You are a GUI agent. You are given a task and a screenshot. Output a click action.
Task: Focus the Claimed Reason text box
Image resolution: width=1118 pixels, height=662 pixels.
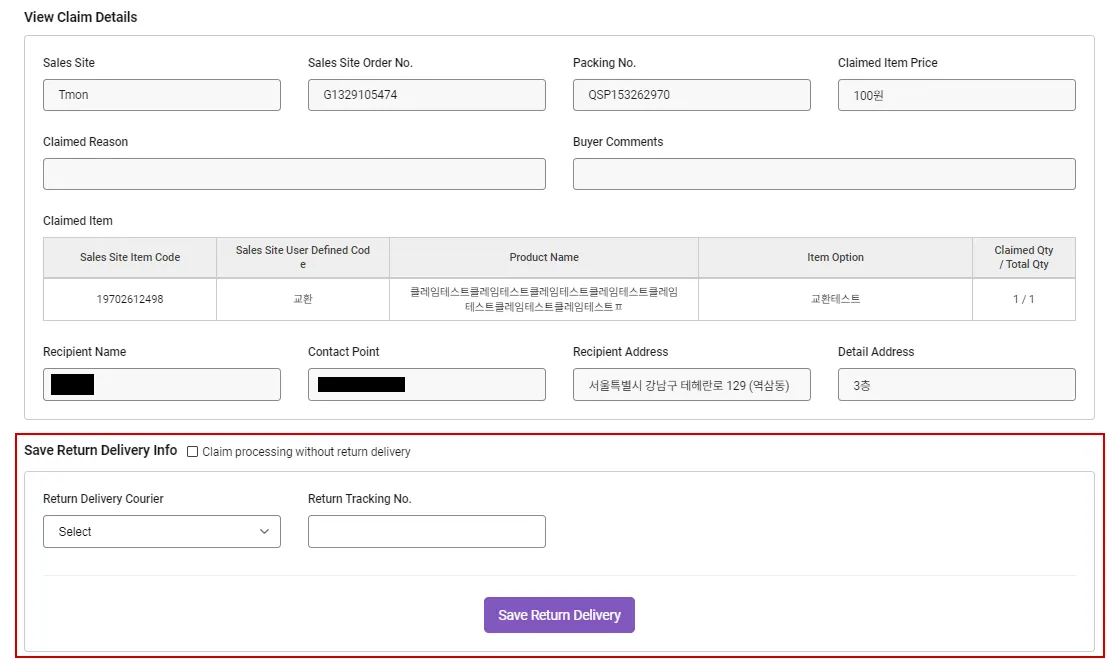(294, 174)
